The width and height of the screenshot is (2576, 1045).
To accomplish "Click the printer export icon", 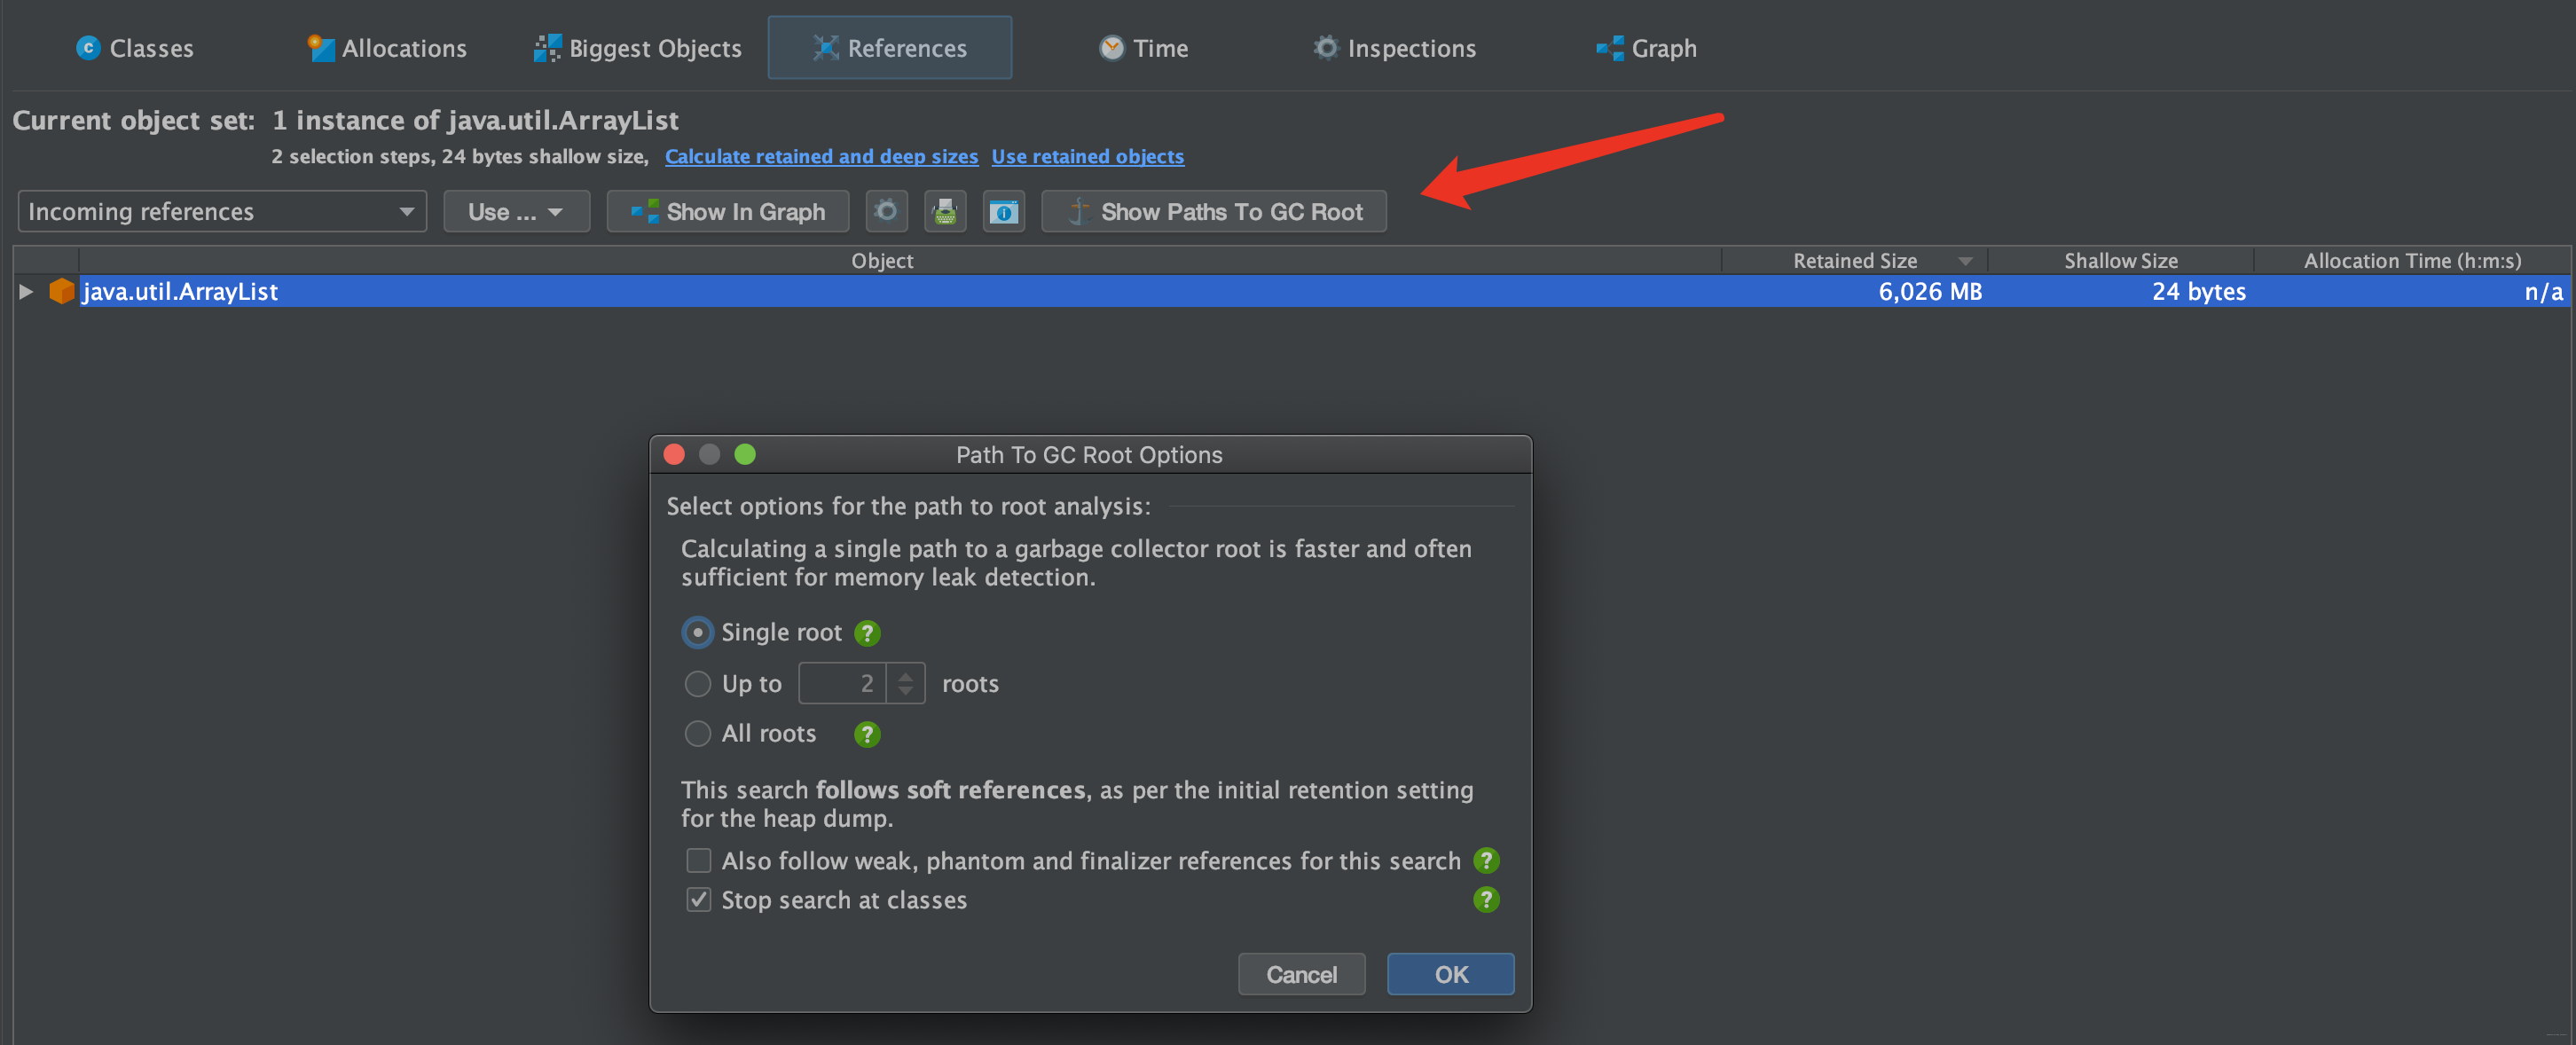I will click(944, 211).
